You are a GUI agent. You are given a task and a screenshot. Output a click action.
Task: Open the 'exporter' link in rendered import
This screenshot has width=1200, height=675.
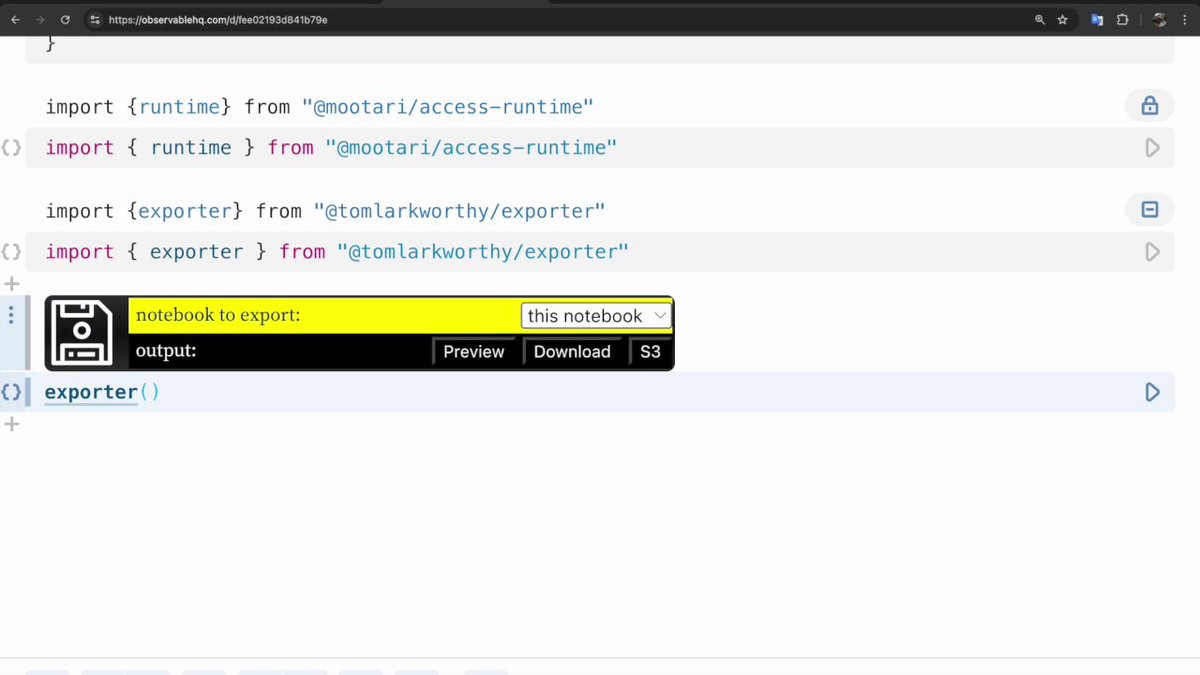(185, 210)
